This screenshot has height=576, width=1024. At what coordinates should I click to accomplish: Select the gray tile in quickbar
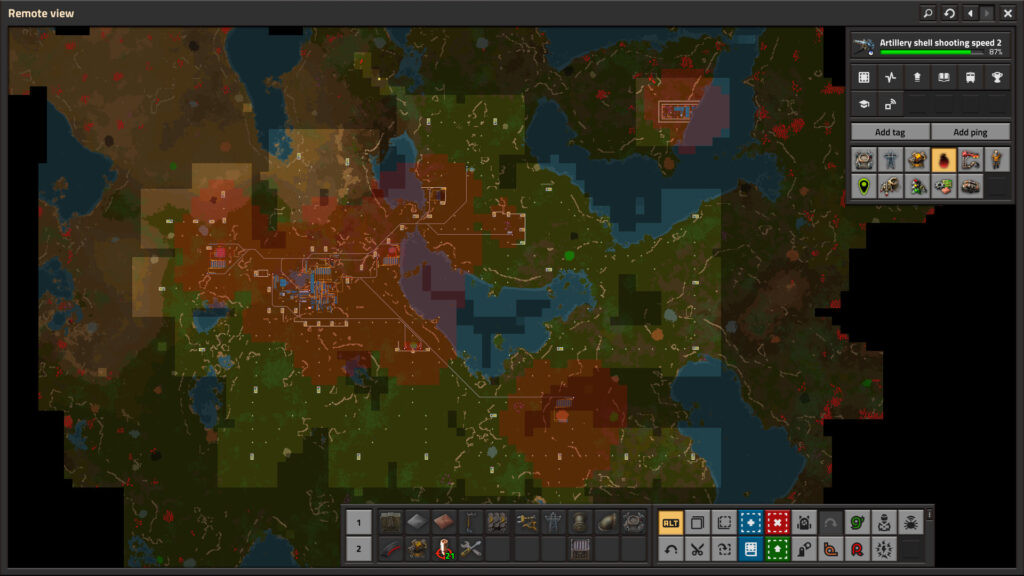click(x=417, y=522)
